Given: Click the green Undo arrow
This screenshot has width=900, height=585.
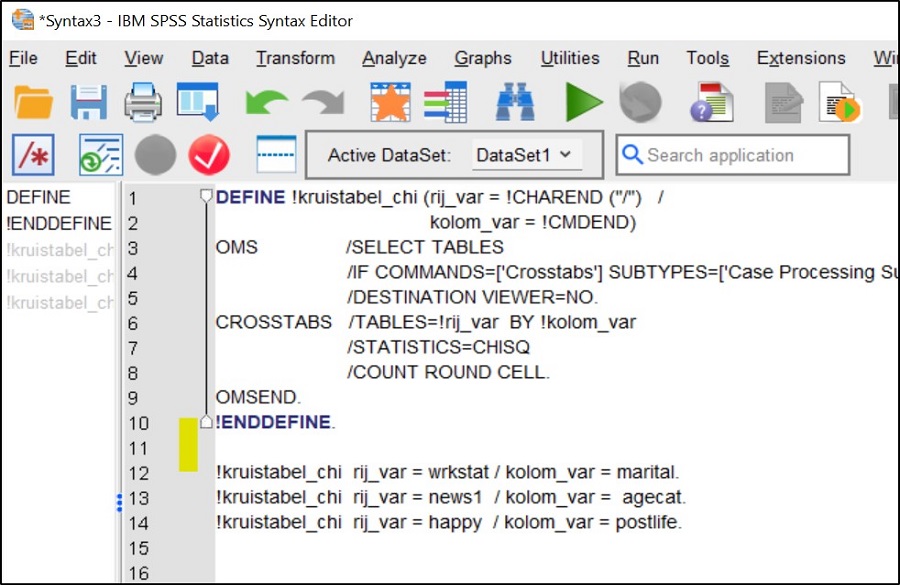Looking at the screenshot, I should (266, 102).
